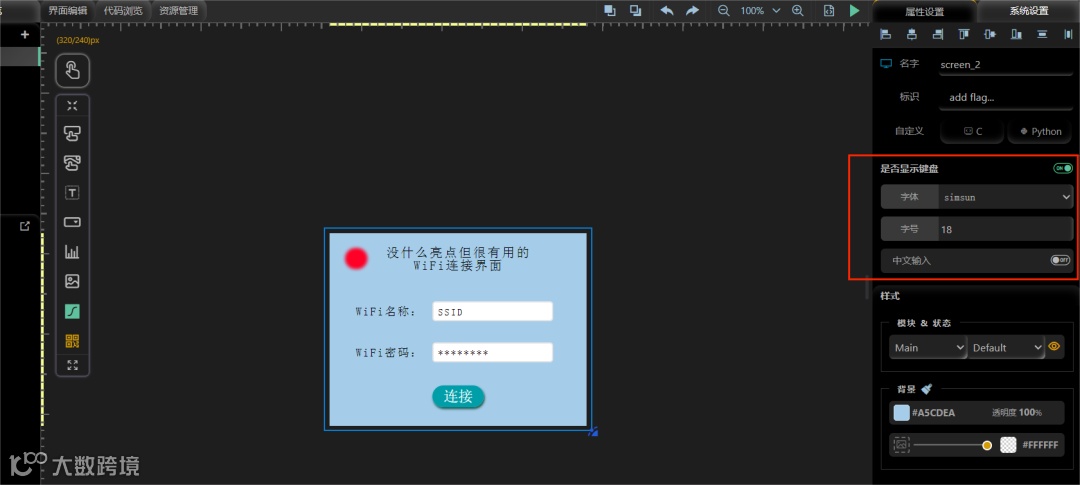Expand toolbox with outward arrows icon
The width and height of the screenshot is (1080, 485).
pos(72,365)
